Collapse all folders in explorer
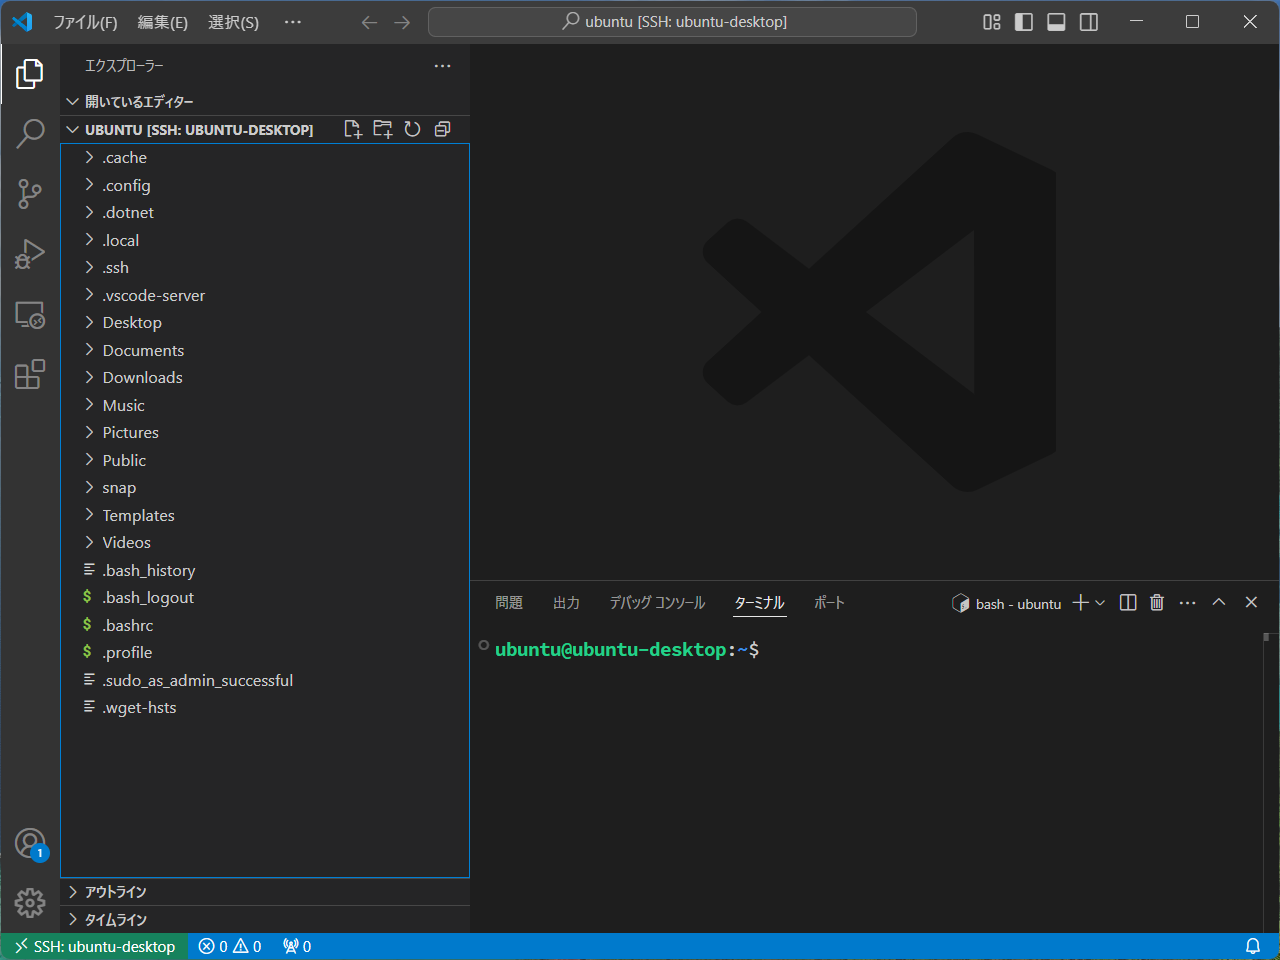The image size is (1280, 960). coord(442,129)
